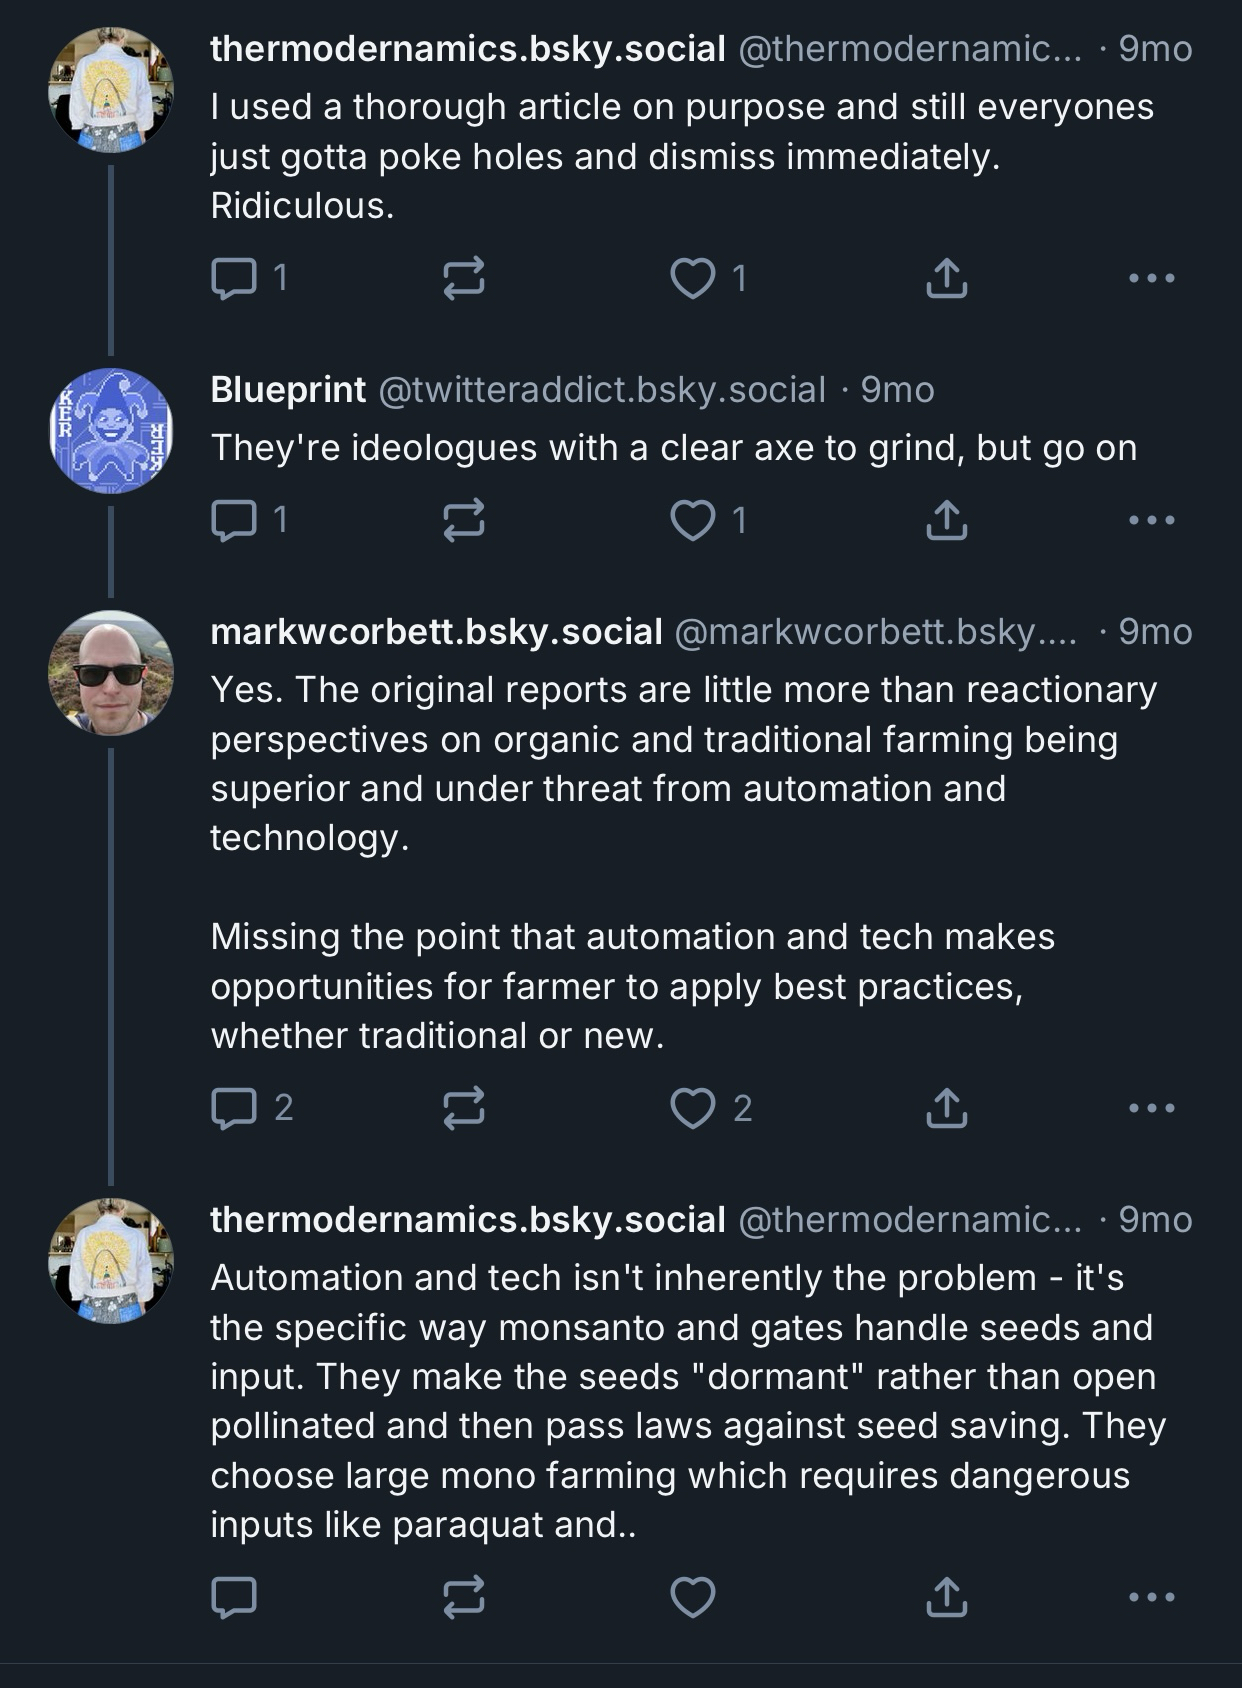
Task: Share the first thermodernamics post
Action: [946, 278]
